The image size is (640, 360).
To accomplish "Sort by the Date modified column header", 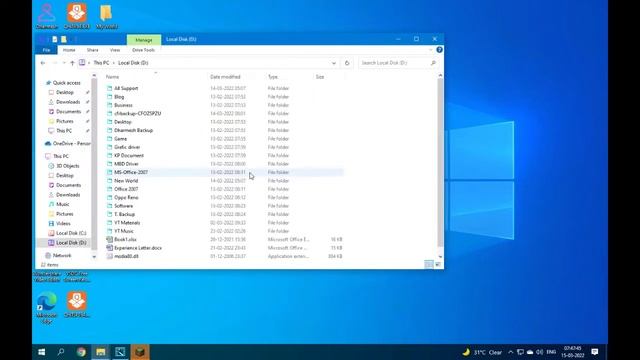I will coord(225,77).
